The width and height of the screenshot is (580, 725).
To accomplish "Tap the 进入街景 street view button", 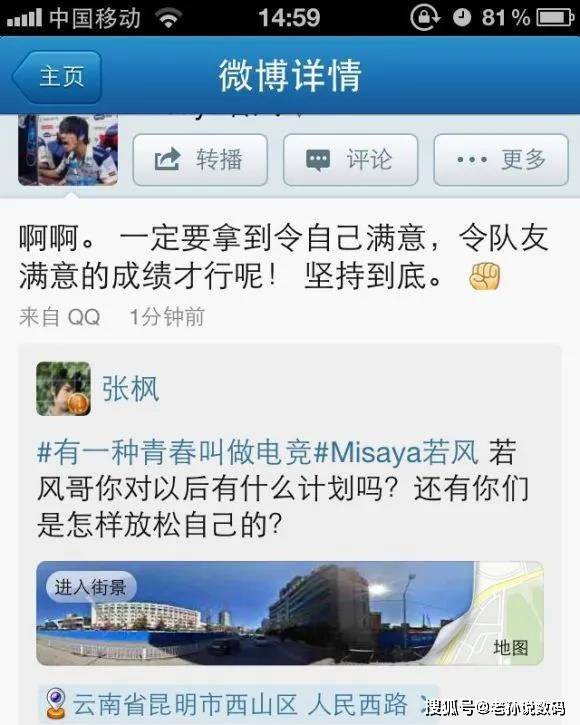I will (91, 588).
